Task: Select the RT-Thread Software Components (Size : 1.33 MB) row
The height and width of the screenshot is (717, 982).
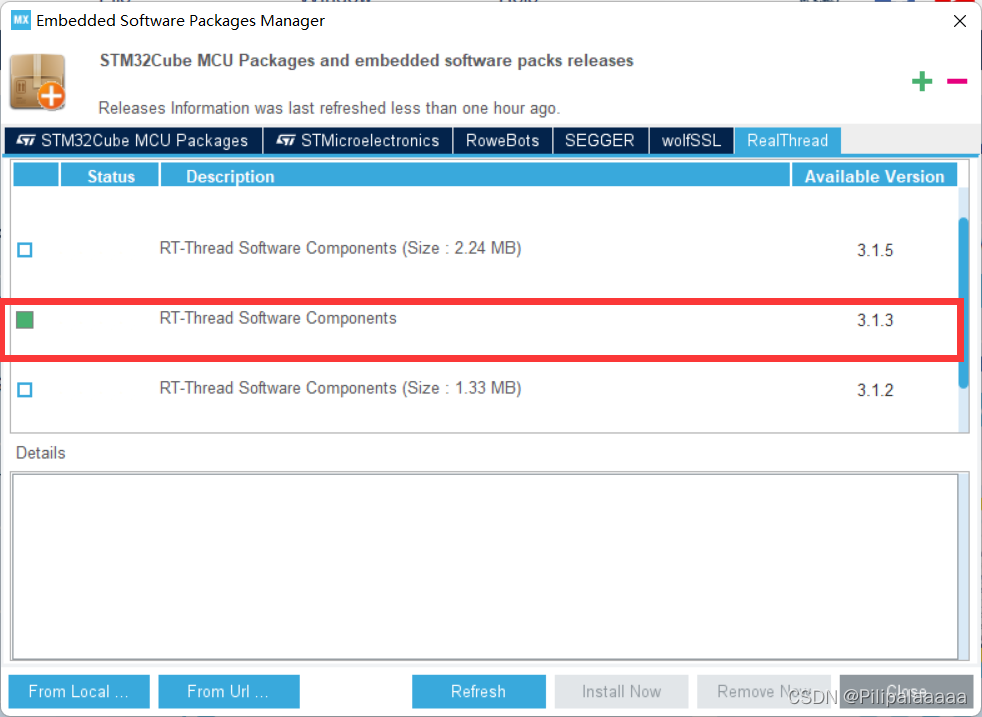Action: pyautogui.click(x=485, y=389)
